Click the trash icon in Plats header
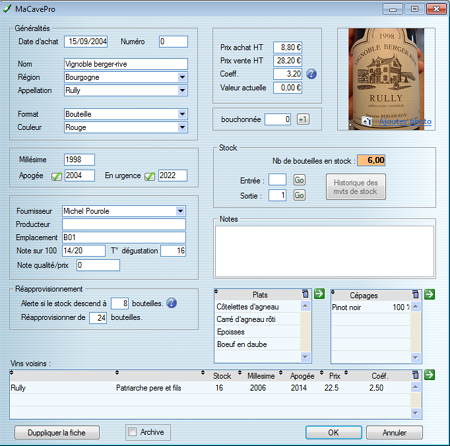The width and height of the screenshot is (450, 446). click(x=305, y=294)
